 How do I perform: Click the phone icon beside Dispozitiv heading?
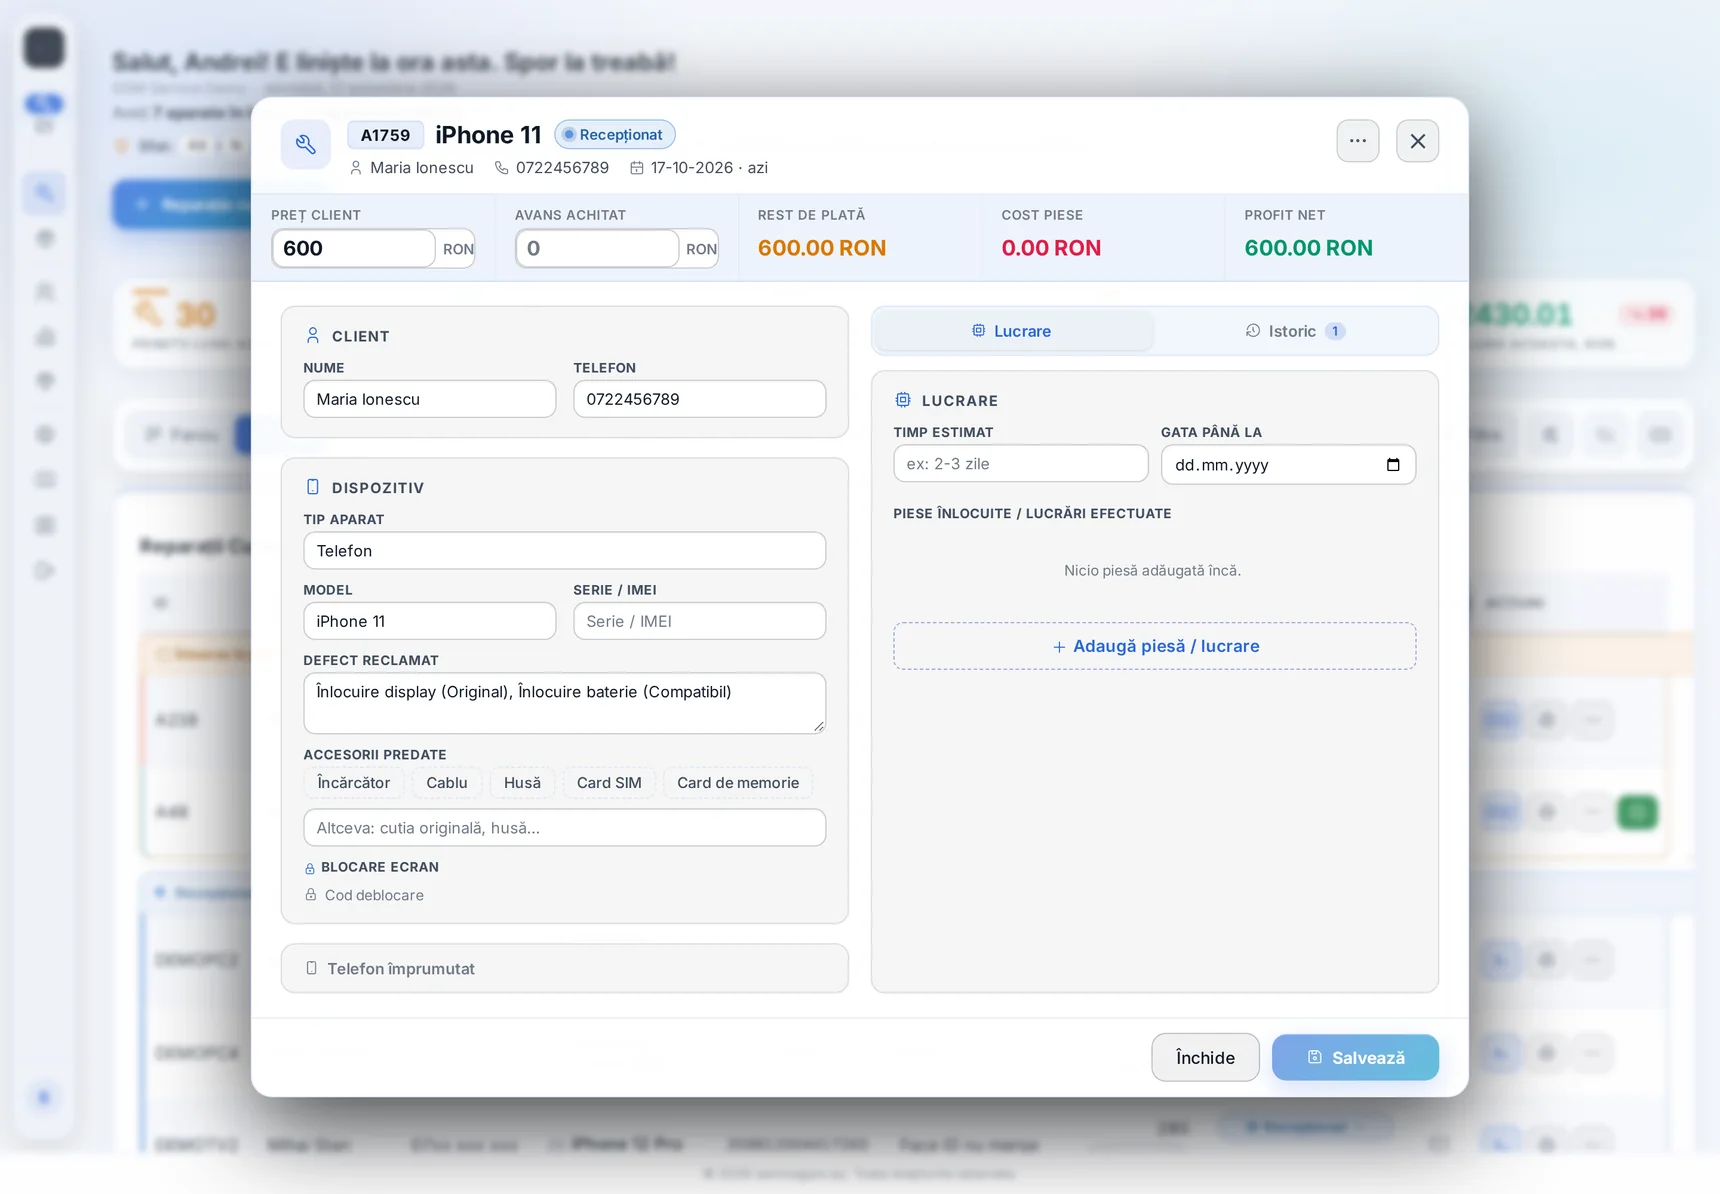(x=313, y=487)
